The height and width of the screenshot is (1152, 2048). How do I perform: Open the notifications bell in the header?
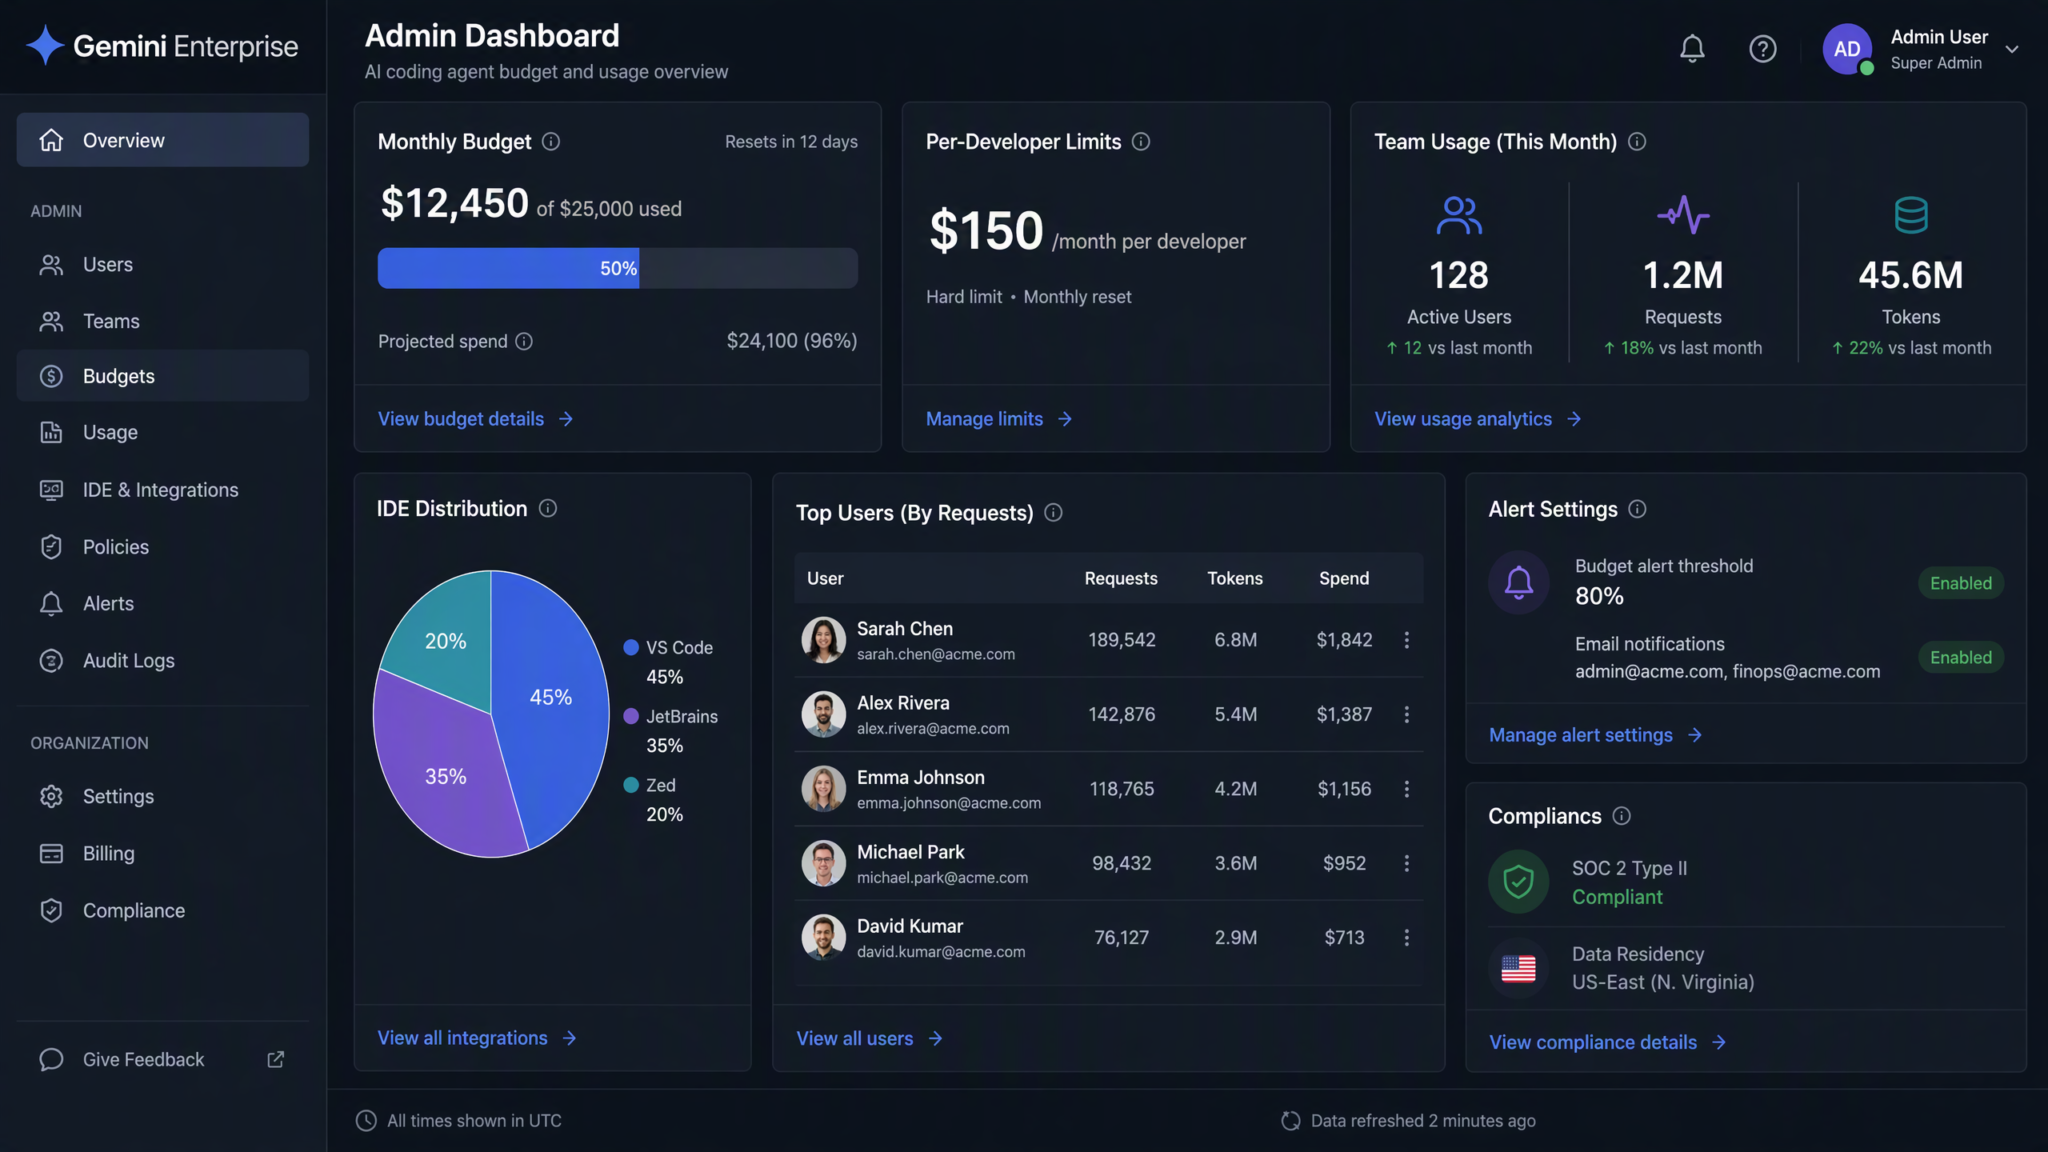pos(1692,48)
